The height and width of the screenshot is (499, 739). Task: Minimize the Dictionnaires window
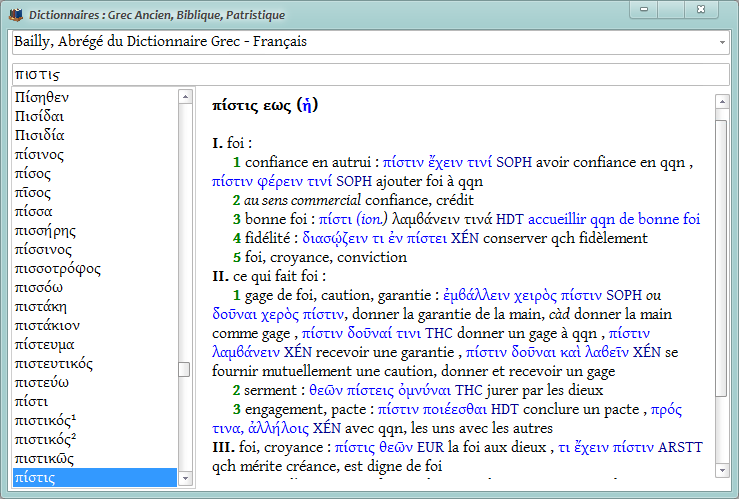(643, 9)
